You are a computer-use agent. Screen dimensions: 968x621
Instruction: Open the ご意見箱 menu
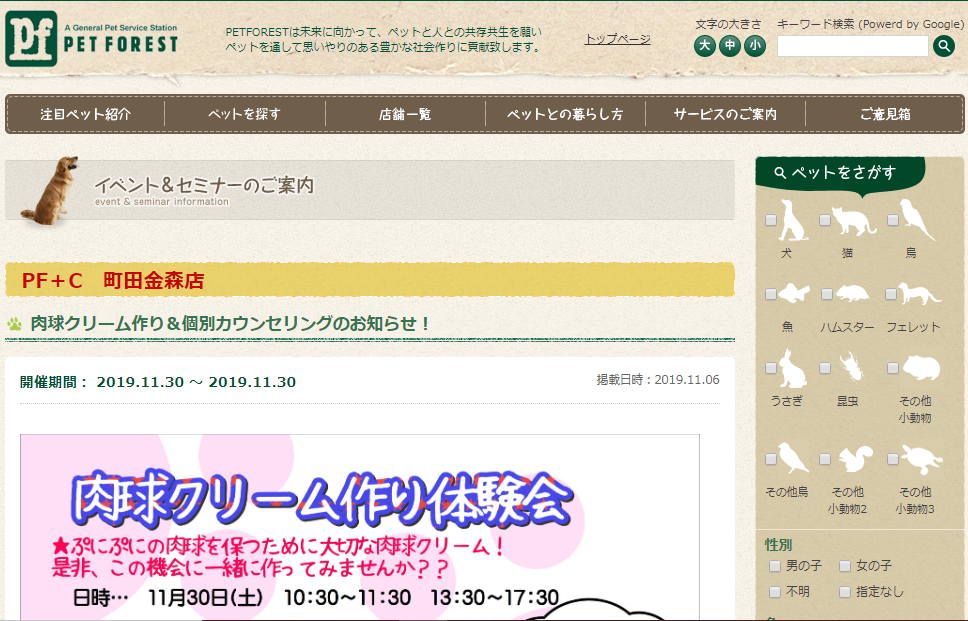pyautogui.click(x=885, y=114)
